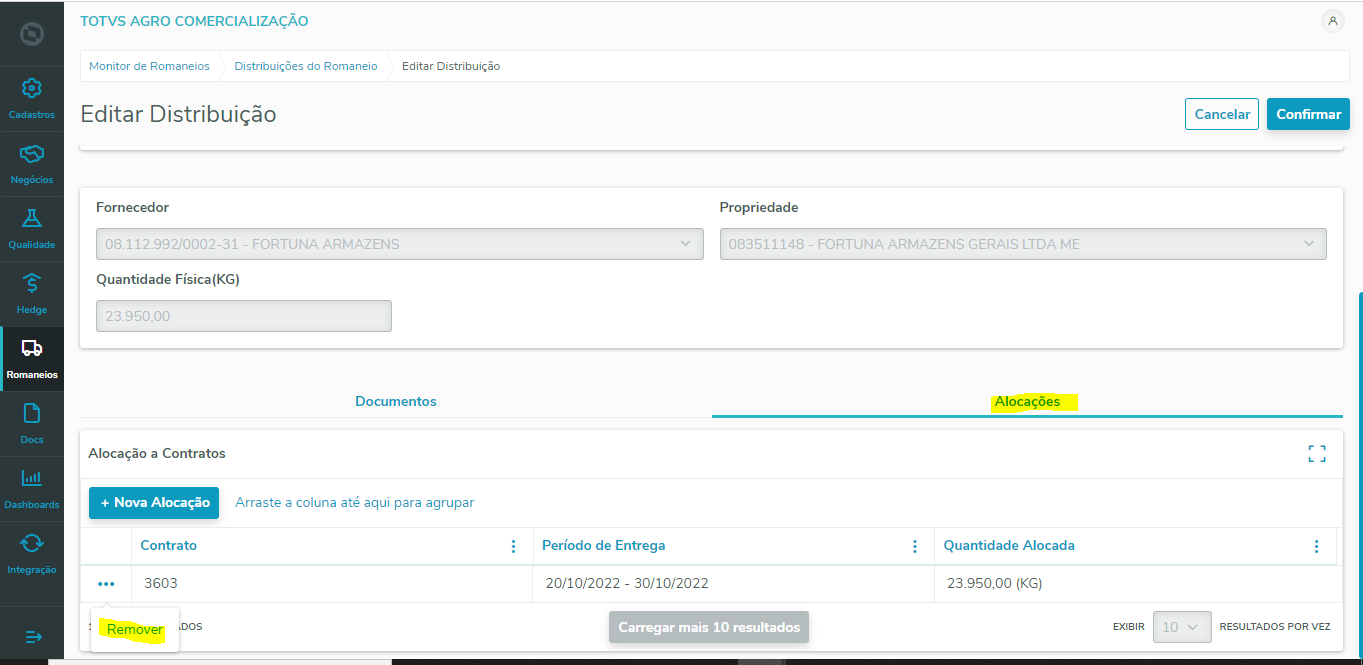The image size is (1363, 665).
Task: Expand the sidebar menu arrow icon
Action: [32, 636]
